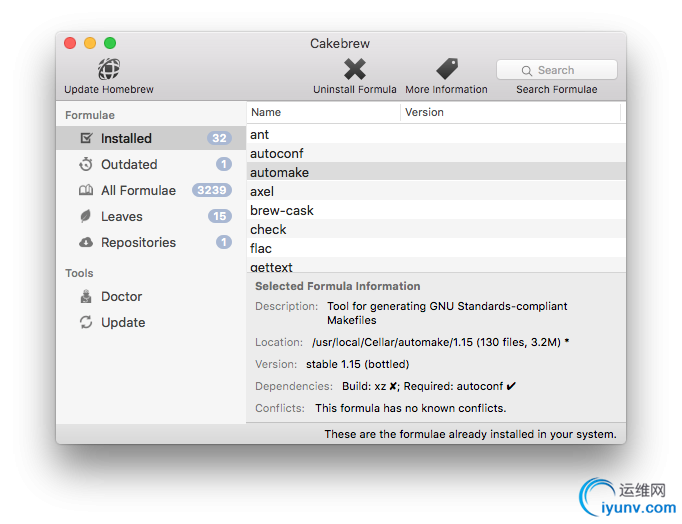The image size is (682, 524).
Task: Open More Information tag icon
Action: pos(447,69)
